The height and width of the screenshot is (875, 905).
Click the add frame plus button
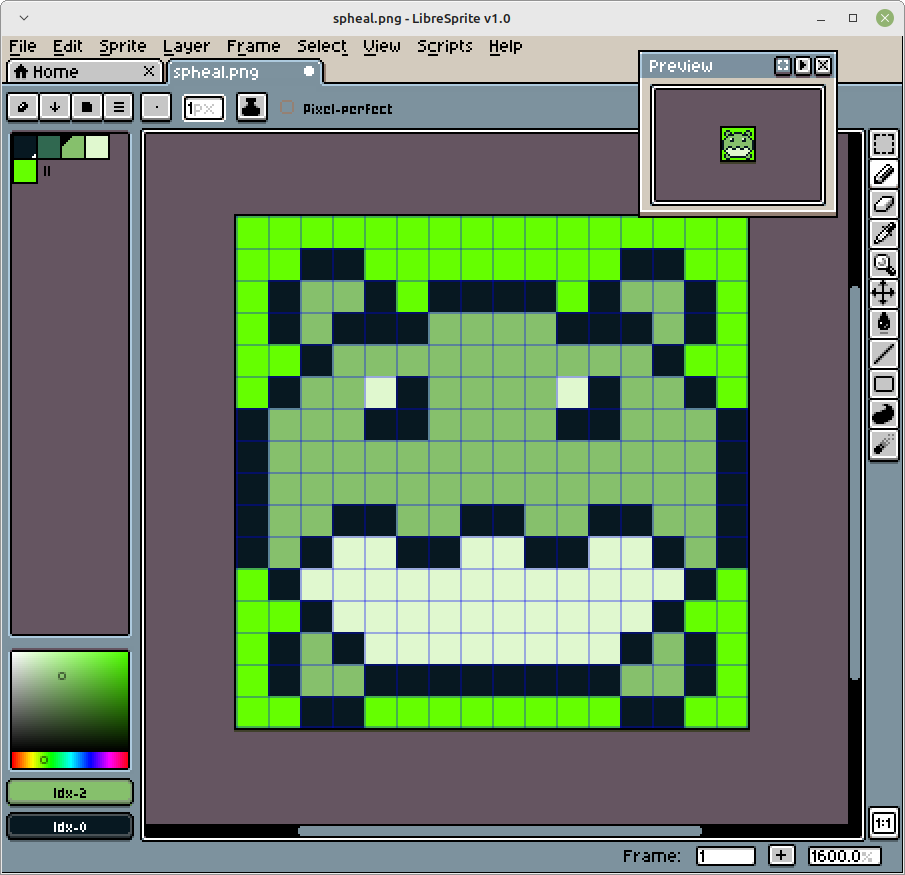pos(781,856)
